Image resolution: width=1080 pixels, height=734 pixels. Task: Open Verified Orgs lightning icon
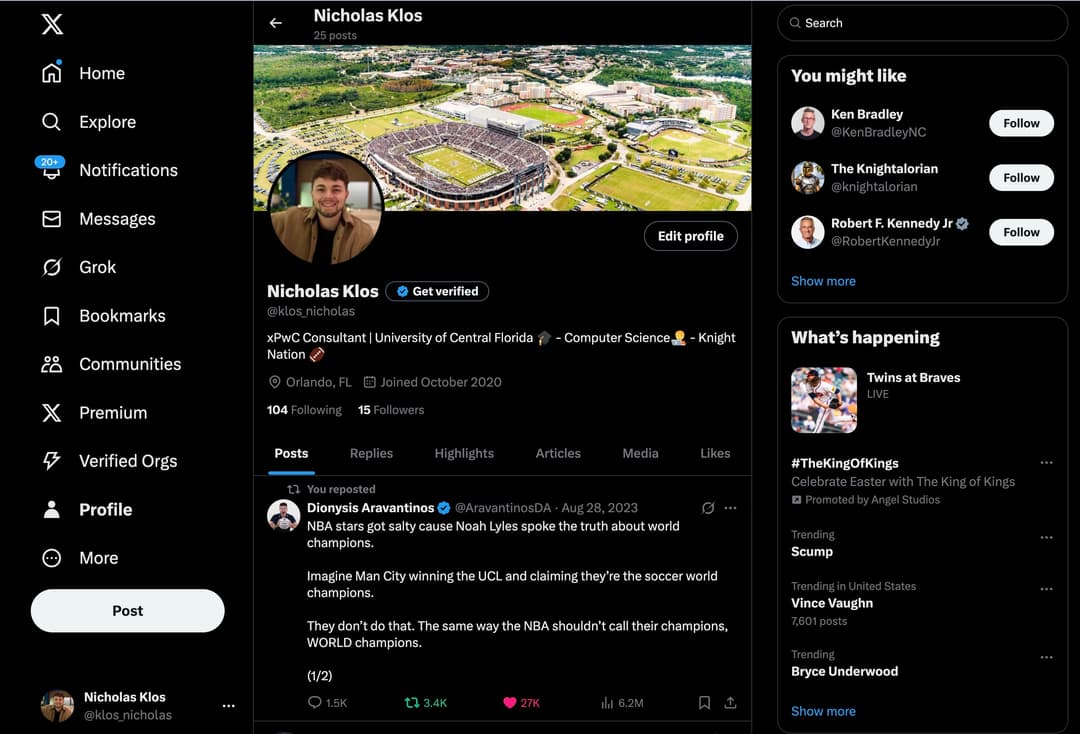coord(52,461)
